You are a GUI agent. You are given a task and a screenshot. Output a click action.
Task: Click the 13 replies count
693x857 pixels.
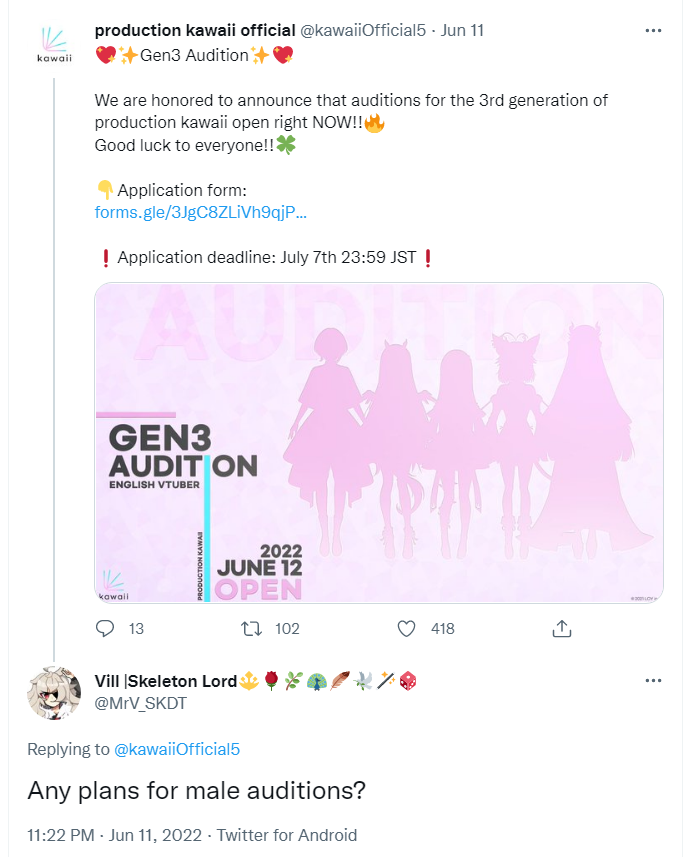coord(137,628)
